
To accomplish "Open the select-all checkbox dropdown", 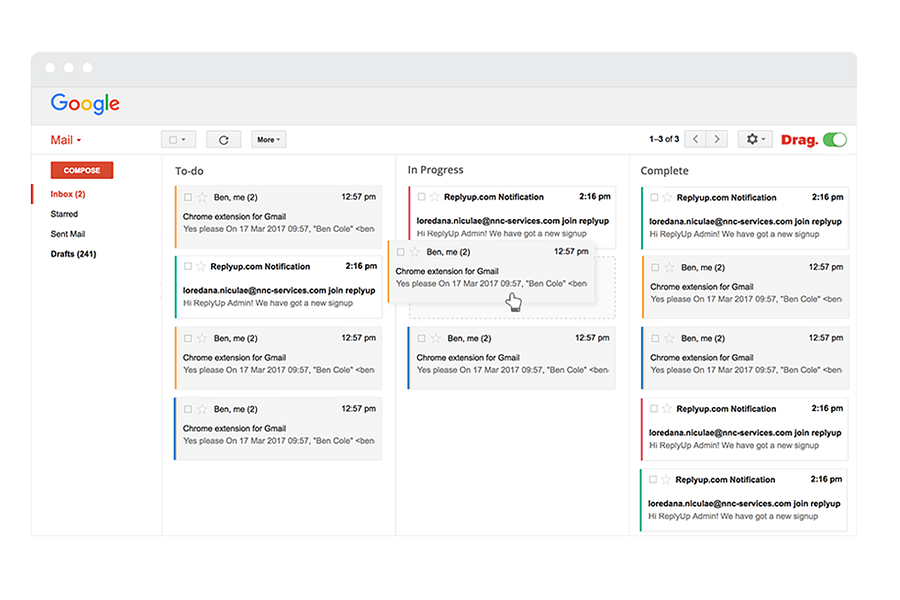I will pos(178,140).
